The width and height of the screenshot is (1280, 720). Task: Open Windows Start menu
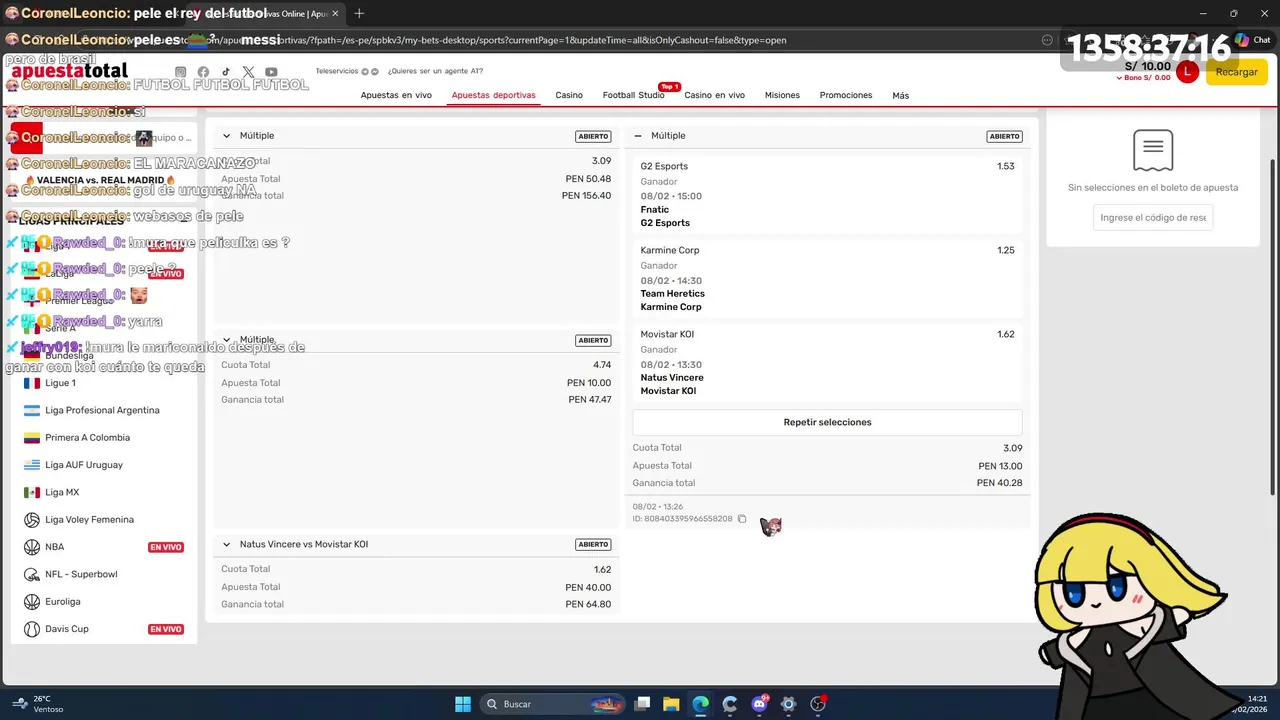point(463,704)
